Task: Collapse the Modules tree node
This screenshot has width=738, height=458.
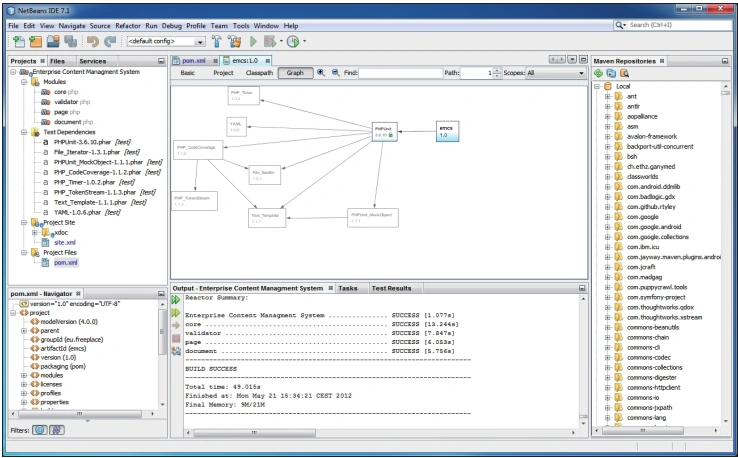Action: [x=24, y=82]
